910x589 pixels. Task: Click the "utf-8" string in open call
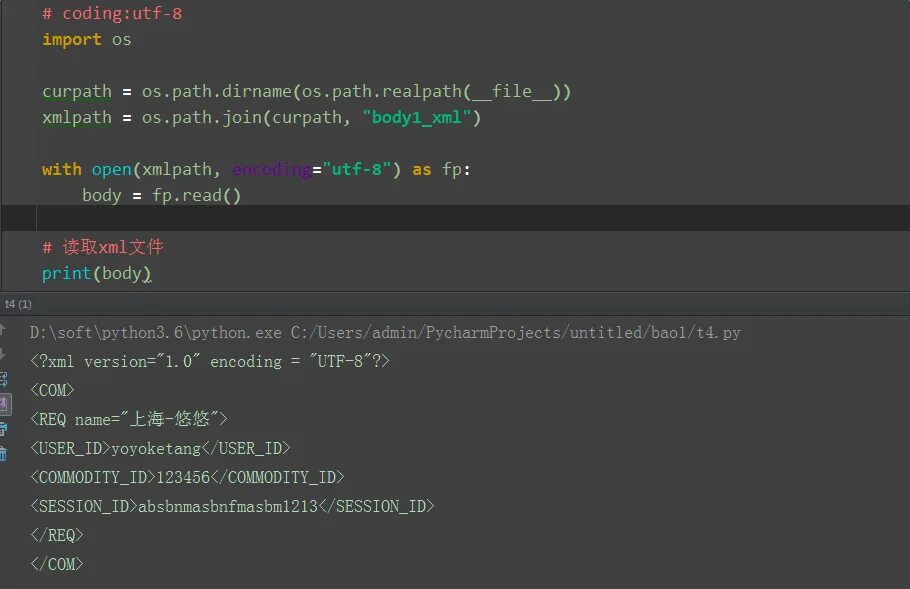point(357,169)
